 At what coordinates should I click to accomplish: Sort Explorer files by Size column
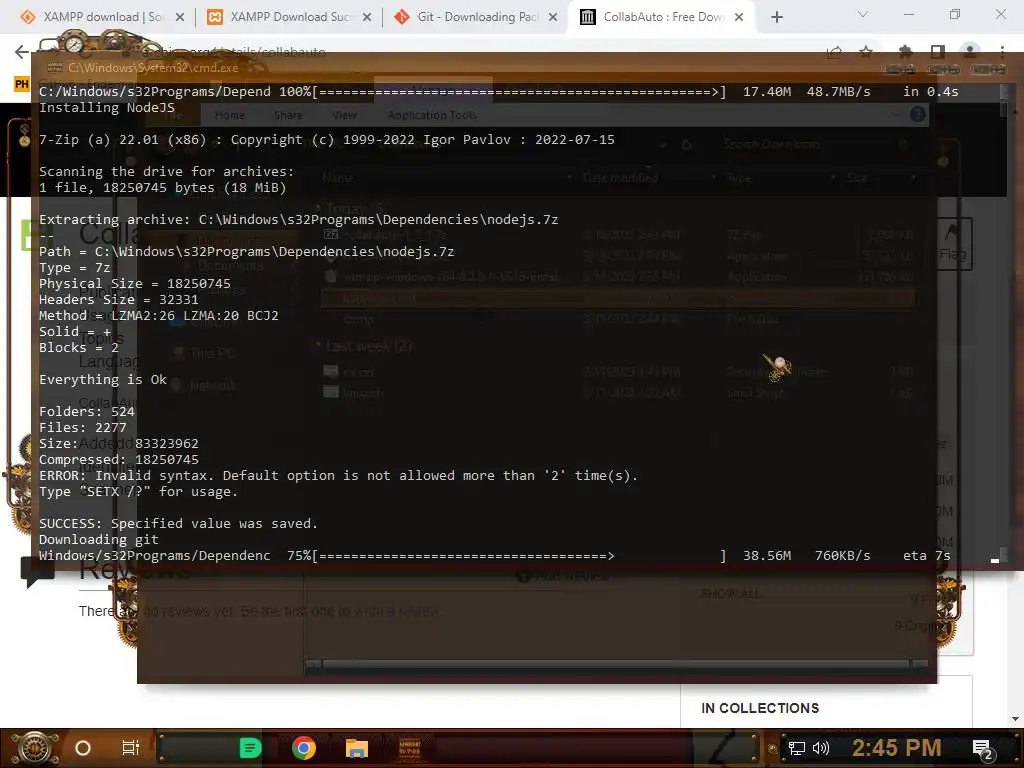click(x=857, y=178)
